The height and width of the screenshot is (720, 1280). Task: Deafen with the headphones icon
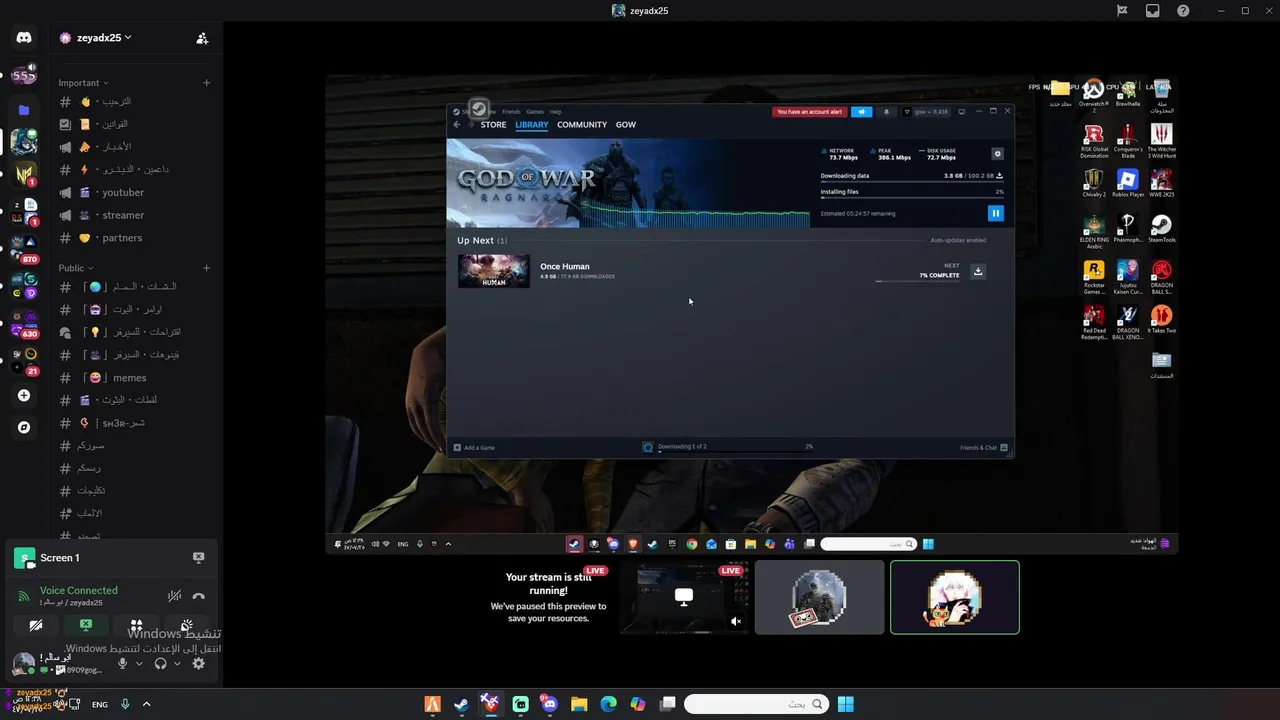tap(160, 663)
